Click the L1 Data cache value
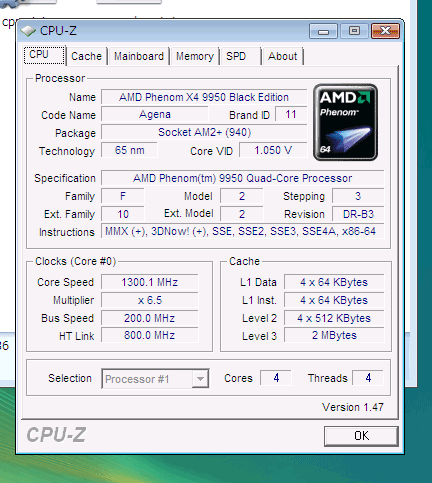The height and width of the screenshot is (483, 432). (334, 282)
